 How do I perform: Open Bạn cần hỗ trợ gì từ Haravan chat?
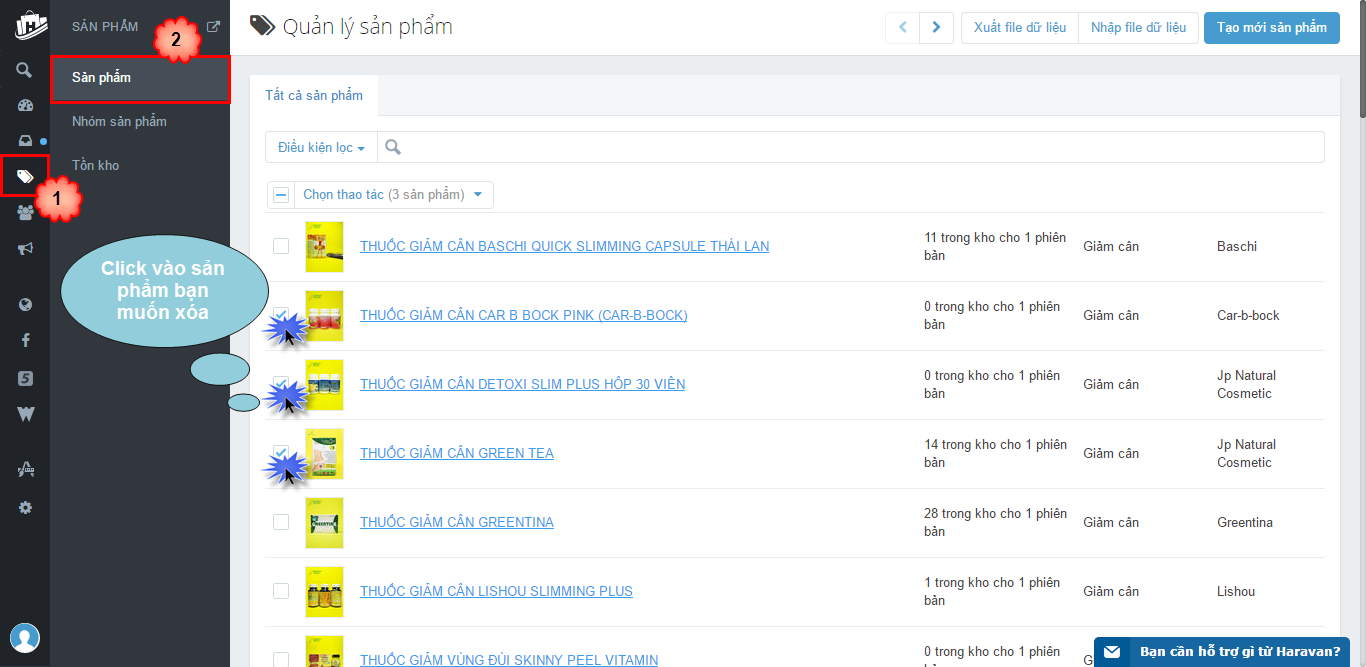pyautogui.click(x=1222, y=652)
